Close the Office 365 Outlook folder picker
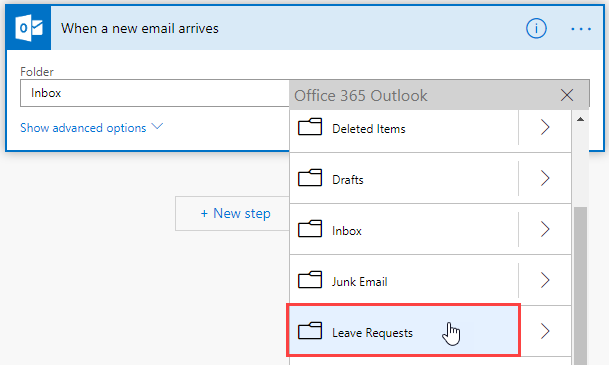Screen dimensions: 609x365 [x=567, y=95]
